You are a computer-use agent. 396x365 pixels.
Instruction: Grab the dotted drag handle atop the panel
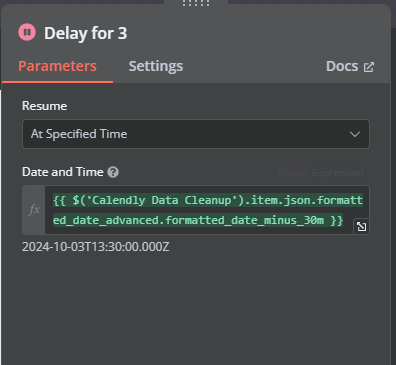click(x=196, y=3)
